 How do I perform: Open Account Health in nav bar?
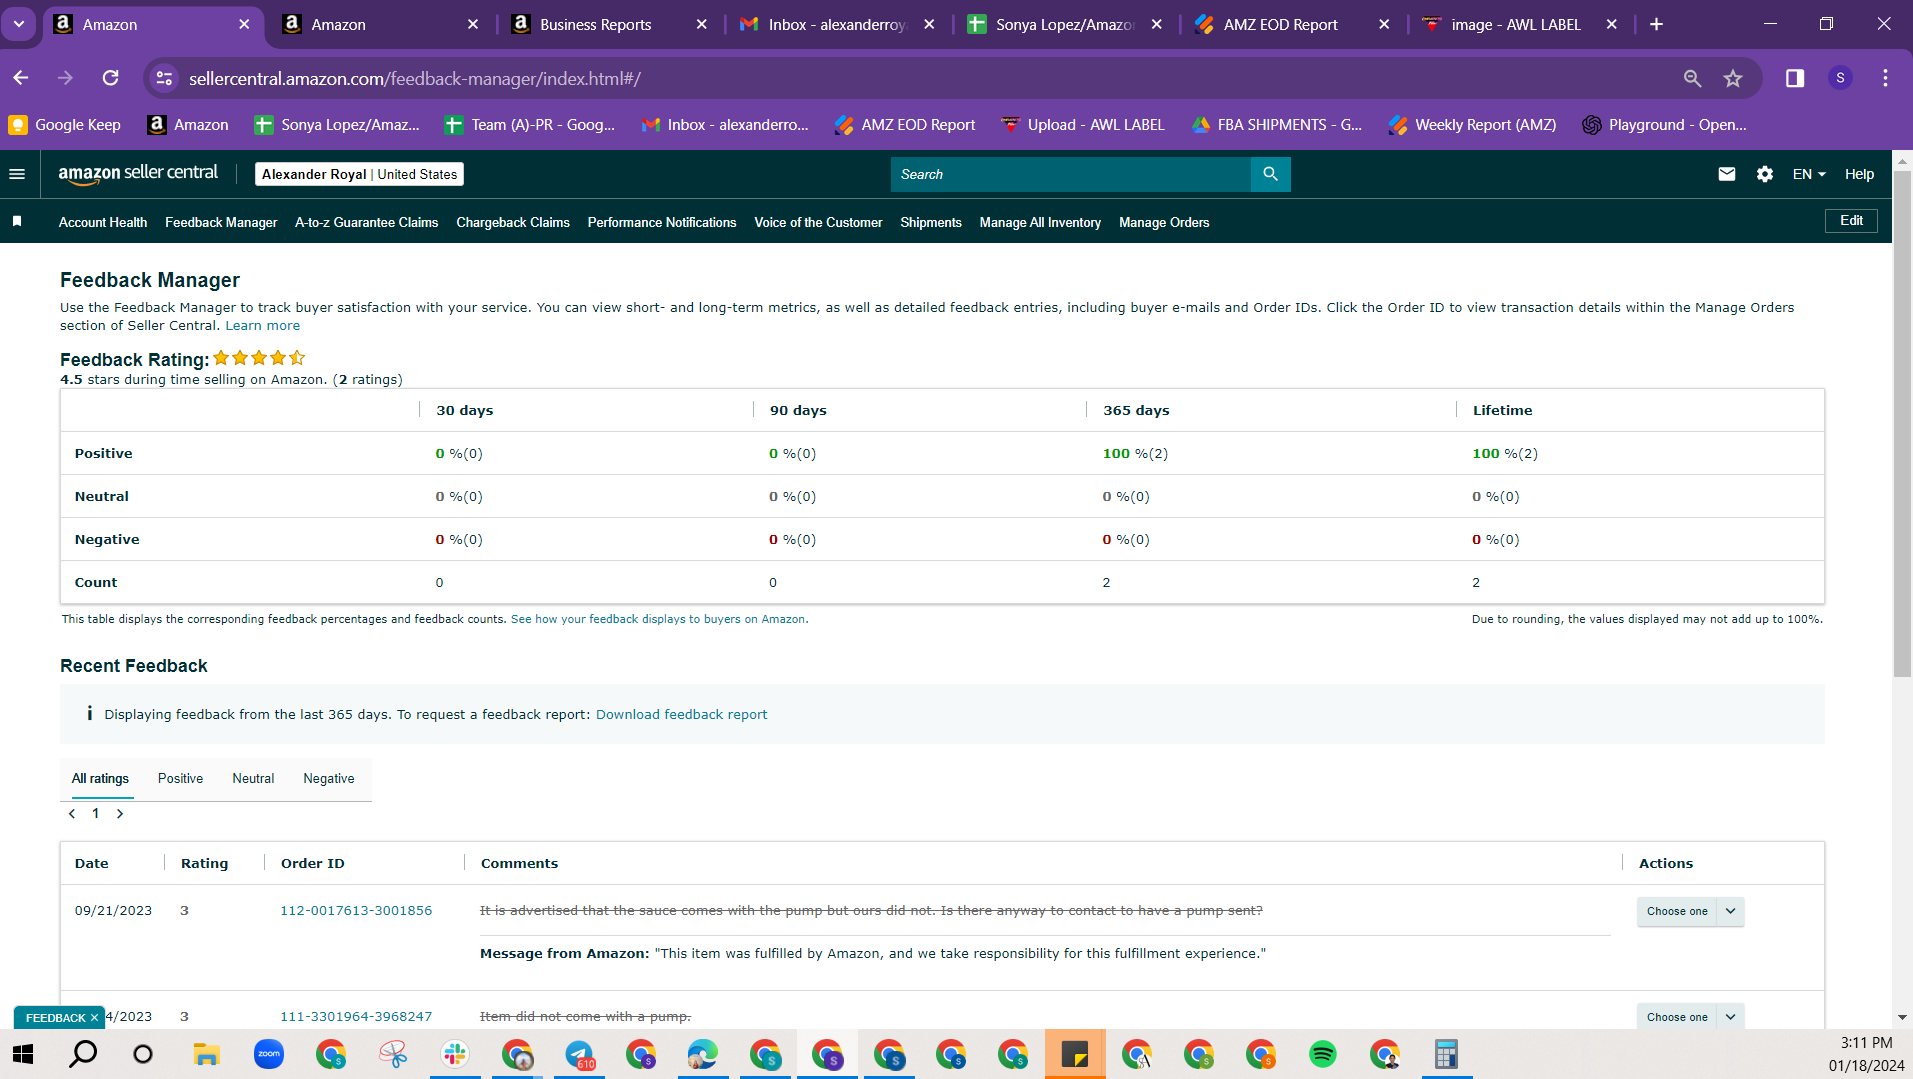click(x=103, y=222)
